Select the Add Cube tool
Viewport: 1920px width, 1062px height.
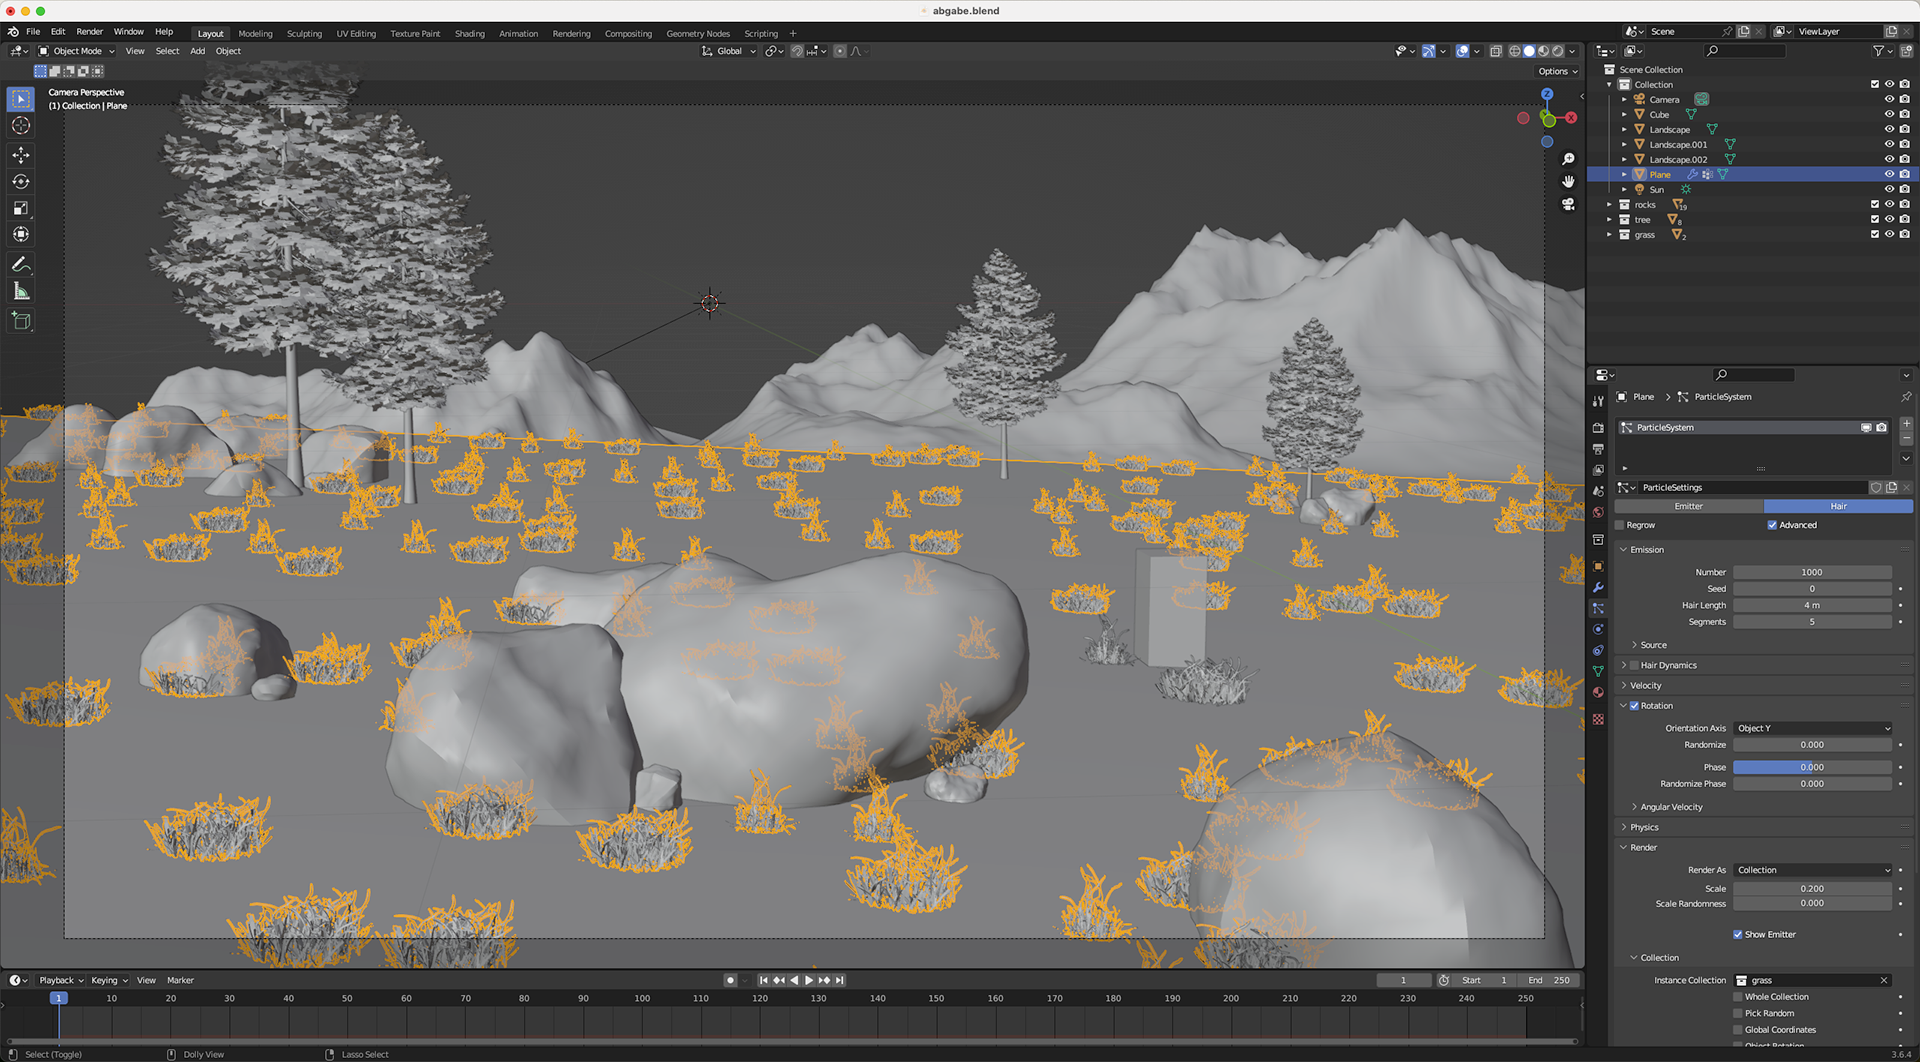(21, 322)
